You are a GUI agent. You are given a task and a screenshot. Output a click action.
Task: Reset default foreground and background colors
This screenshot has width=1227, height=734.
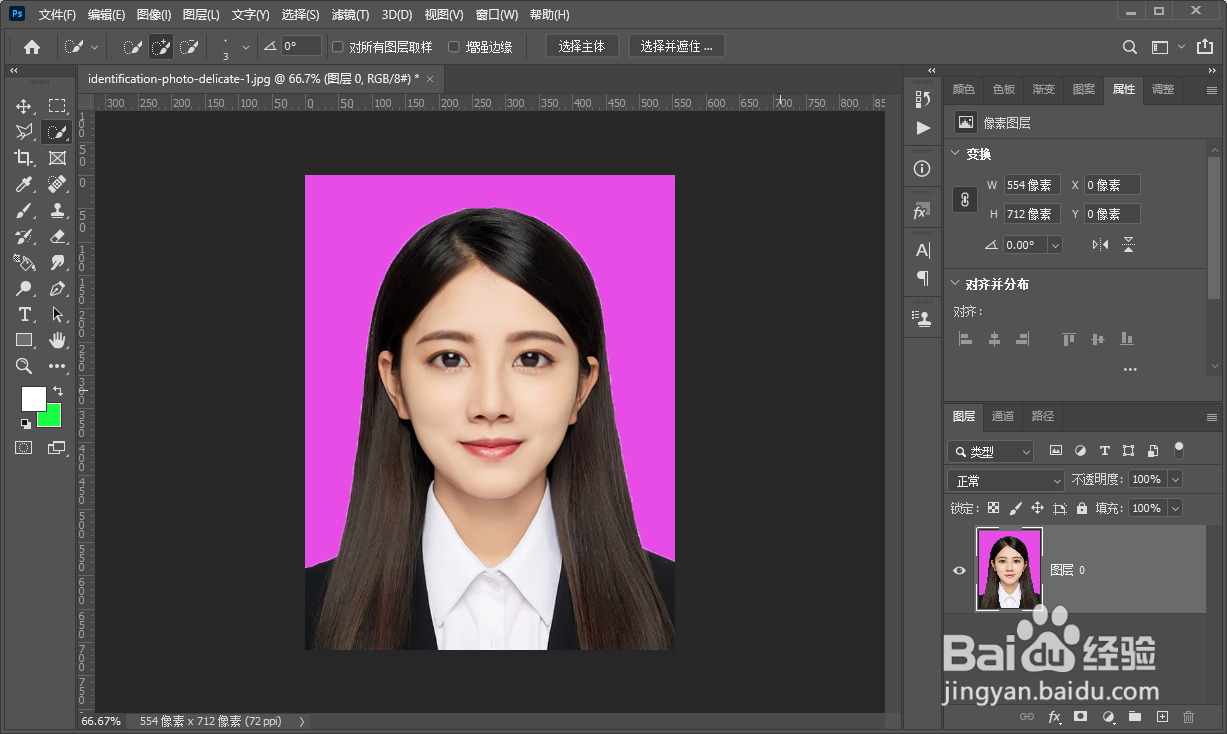(x=25, y=423)
